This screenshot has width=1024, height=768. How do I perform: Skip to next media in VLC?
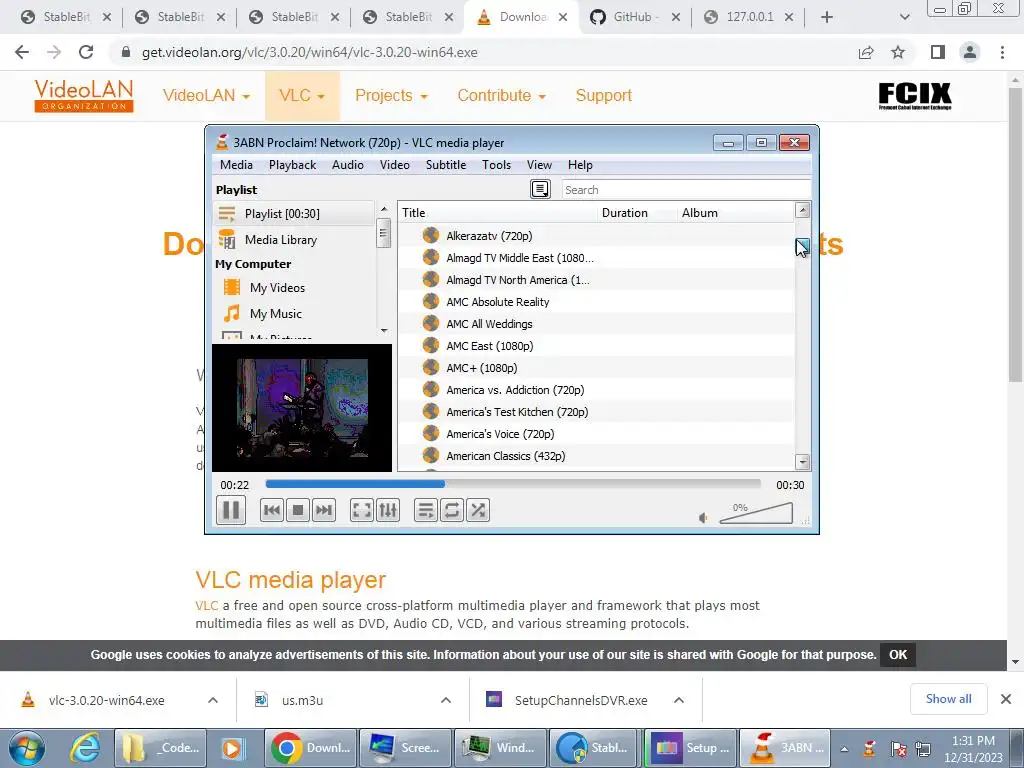(x=324, y=510)
